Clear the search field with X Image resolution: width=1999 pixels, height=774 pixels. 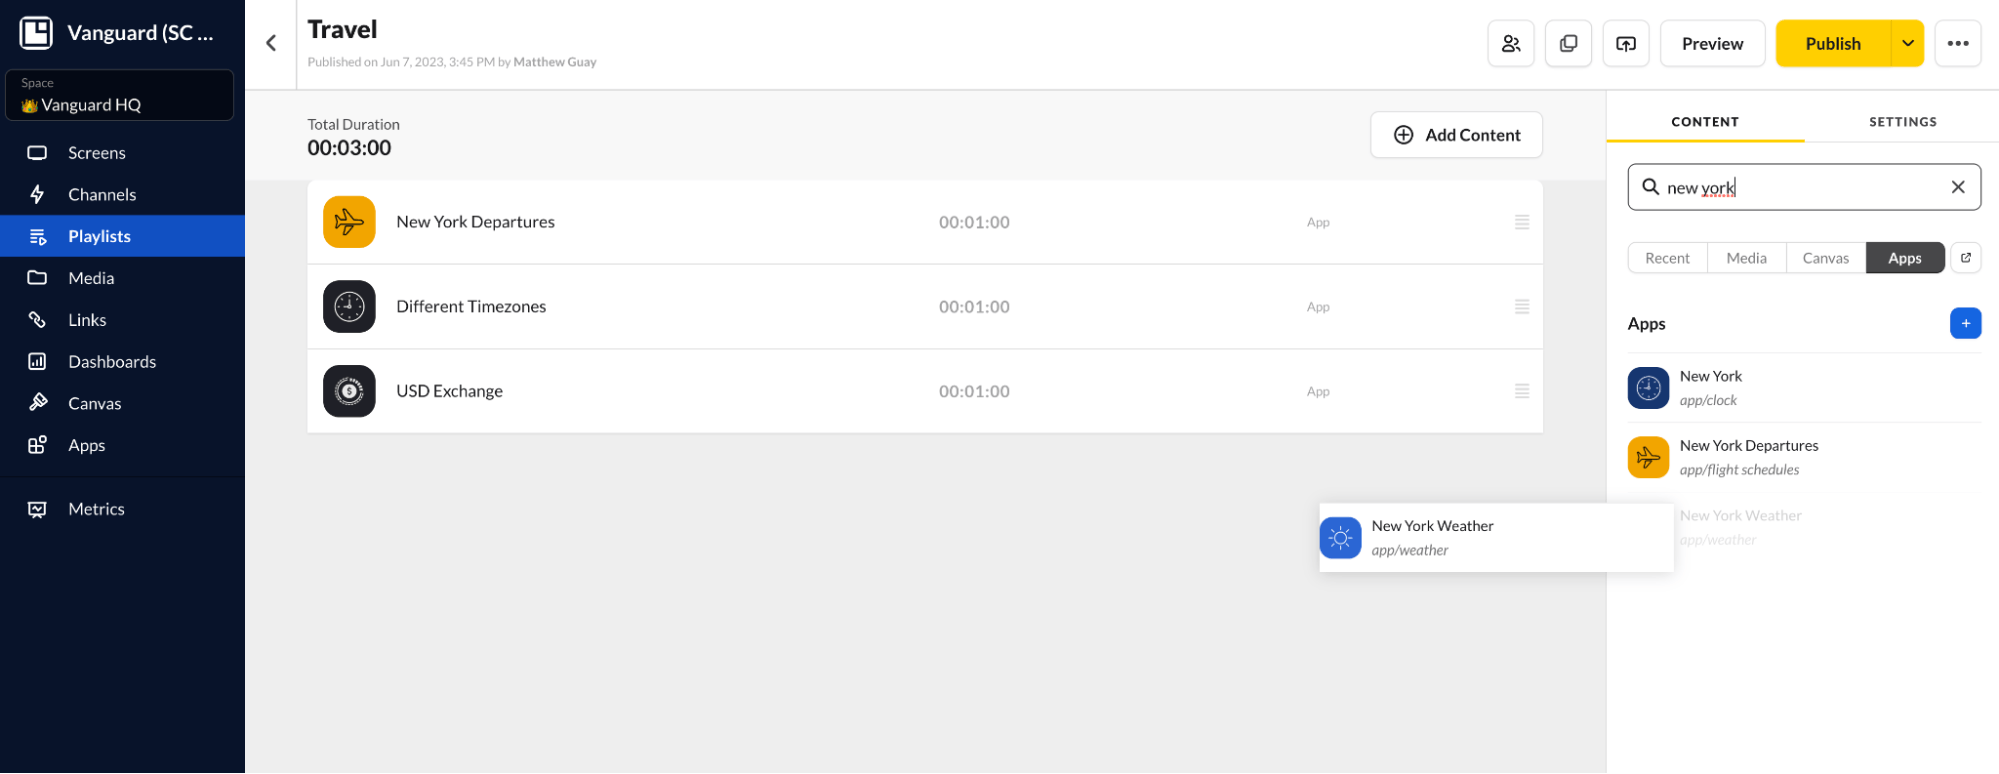click(1957, 187)
